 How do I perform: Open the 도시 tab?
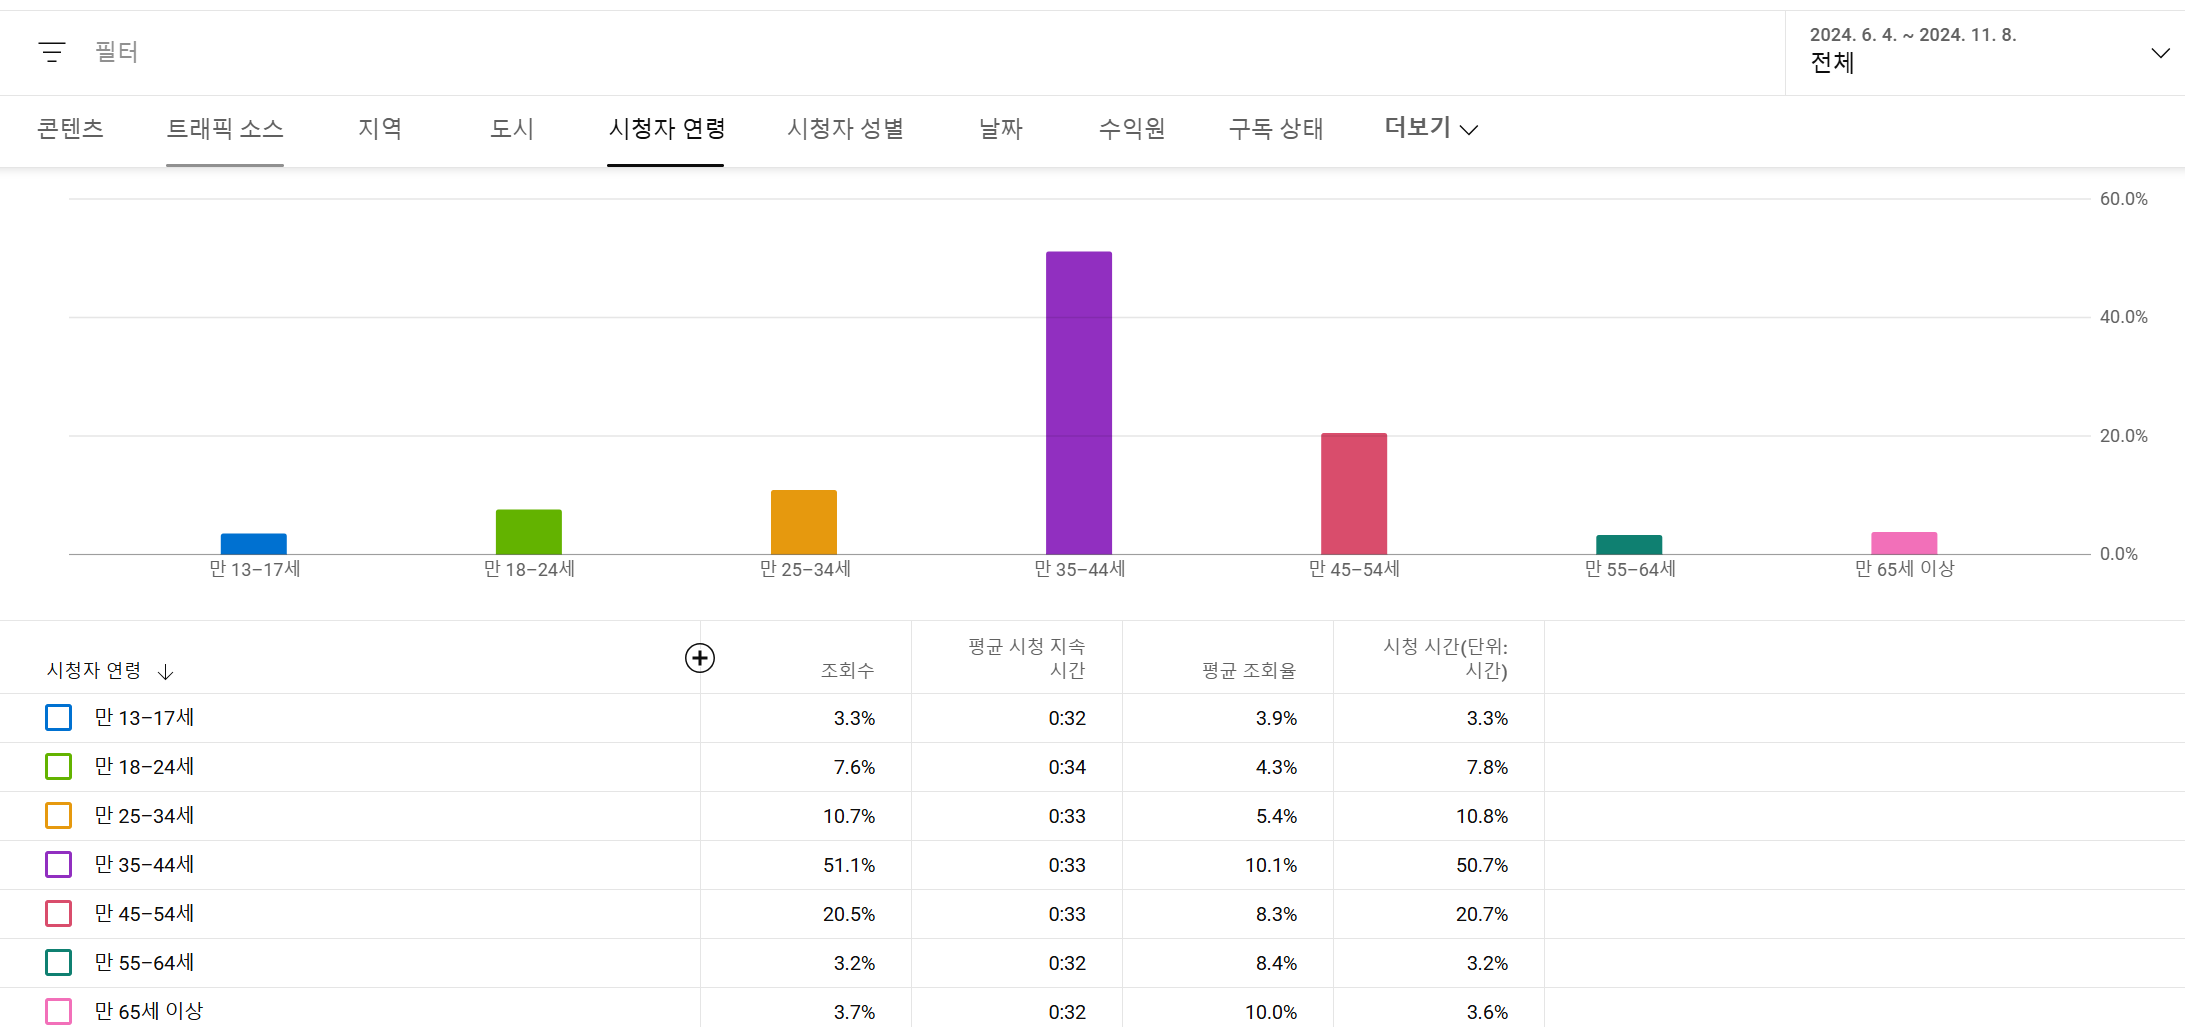coord(512,128)
